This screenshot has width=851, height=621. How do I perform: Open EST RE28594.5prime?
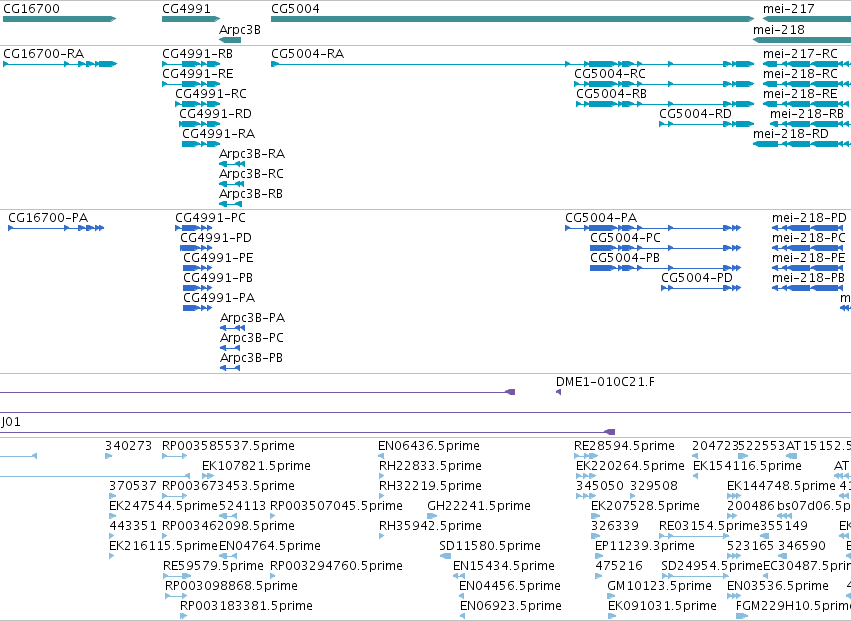[586, 456]
